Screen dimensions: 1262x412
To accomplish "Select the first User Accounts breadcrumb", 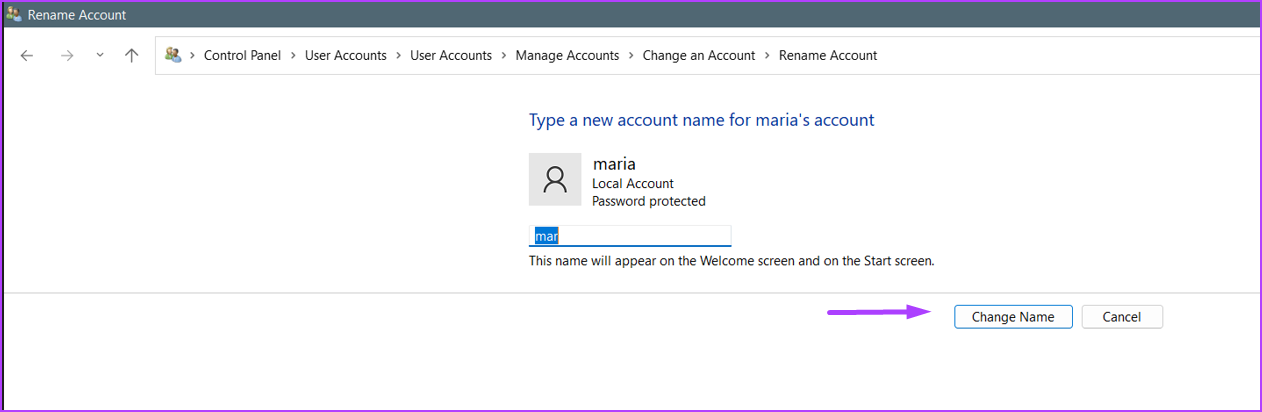I will click(x=346, y=56).
